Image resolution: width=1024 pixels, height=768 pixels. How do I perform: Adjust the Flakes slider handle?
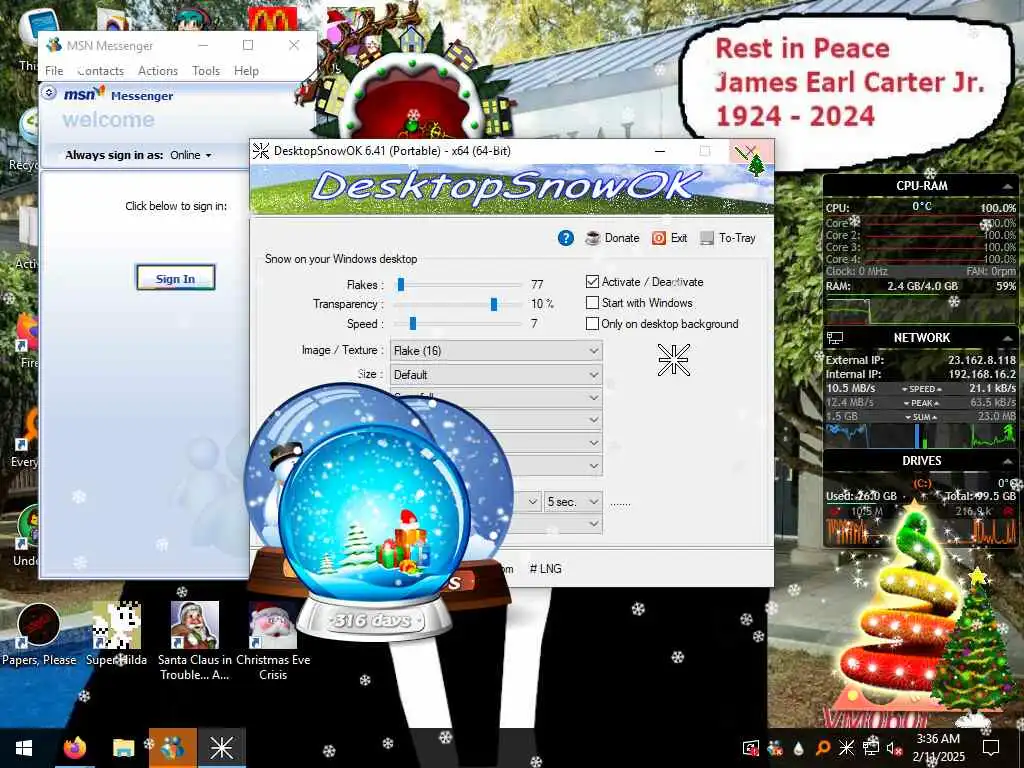point(401,284)
